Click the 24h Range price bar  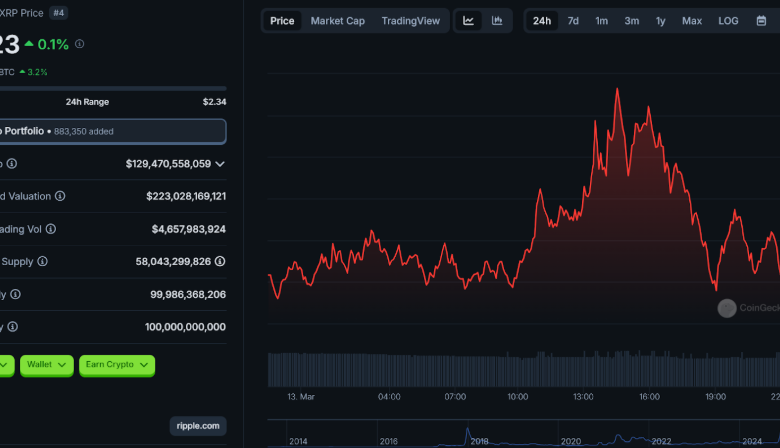click(x=110, y=88)
